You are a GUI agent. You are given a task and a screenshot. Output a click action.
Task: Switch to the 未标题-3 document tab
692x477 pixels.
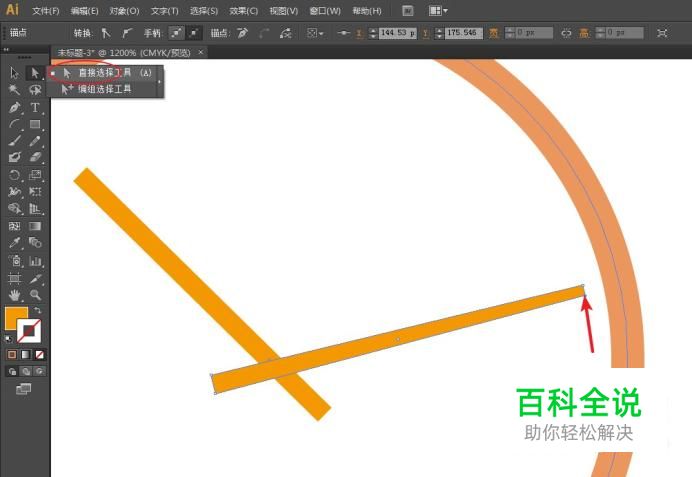(124, 53)
